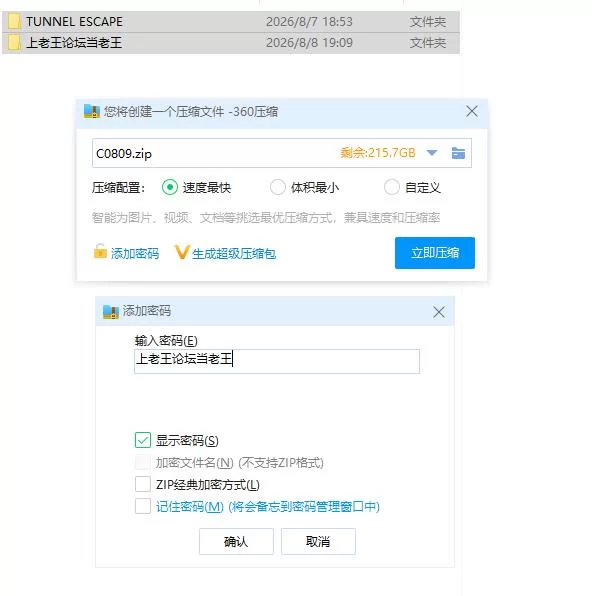Viewport: 592px width, 596px height.
Task: Open the 生成超级压缩包 link
Action: [234, 254]
